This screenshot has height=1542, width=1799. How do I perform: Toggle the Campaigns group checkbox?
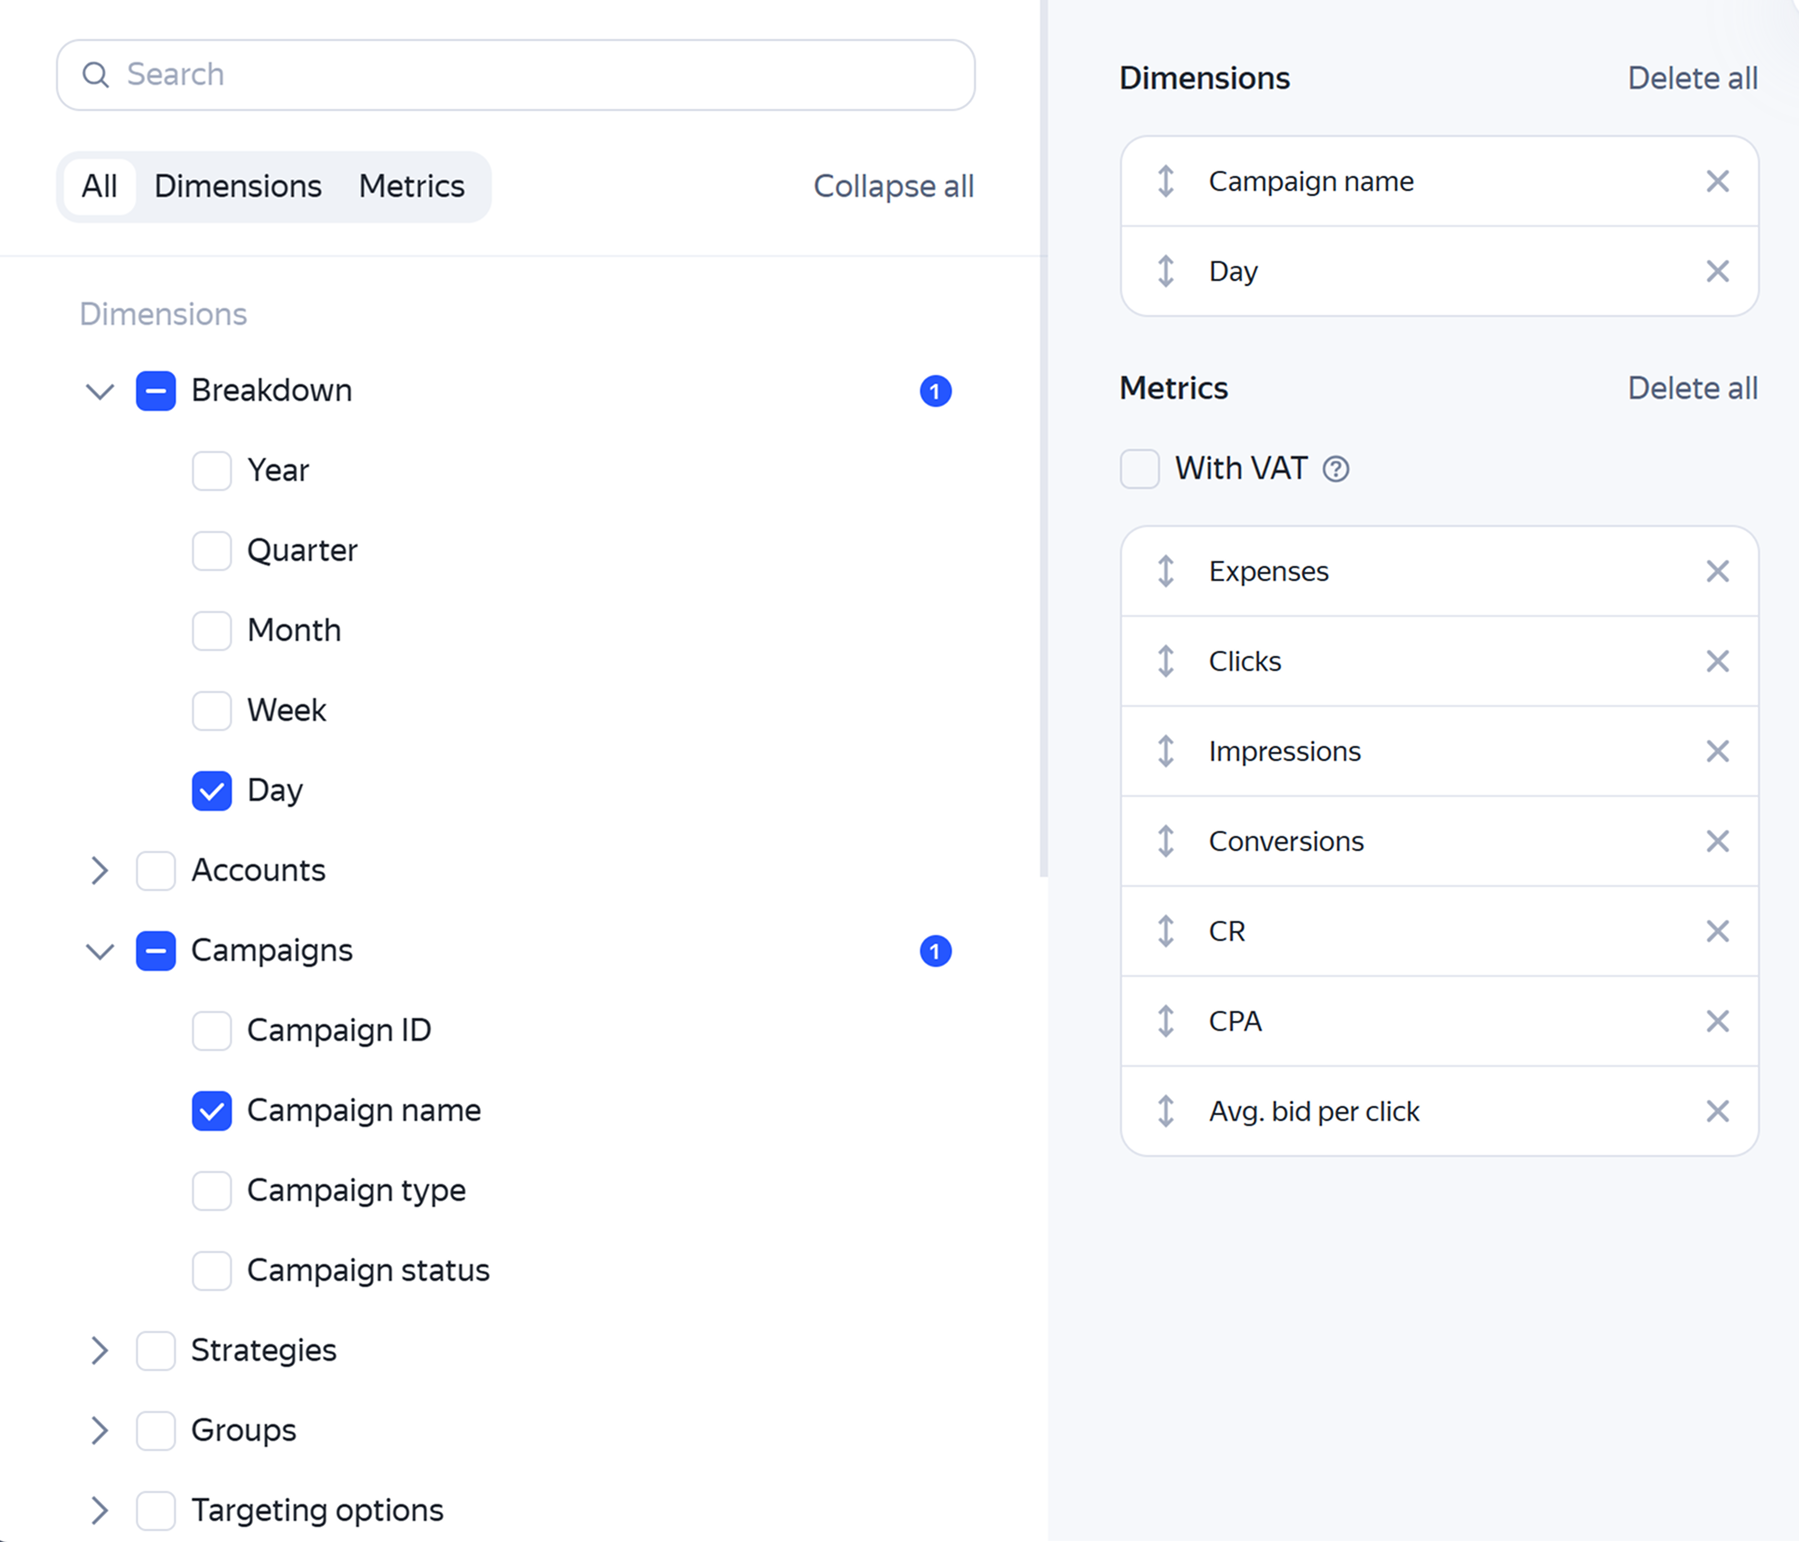(x=156, y=950)
